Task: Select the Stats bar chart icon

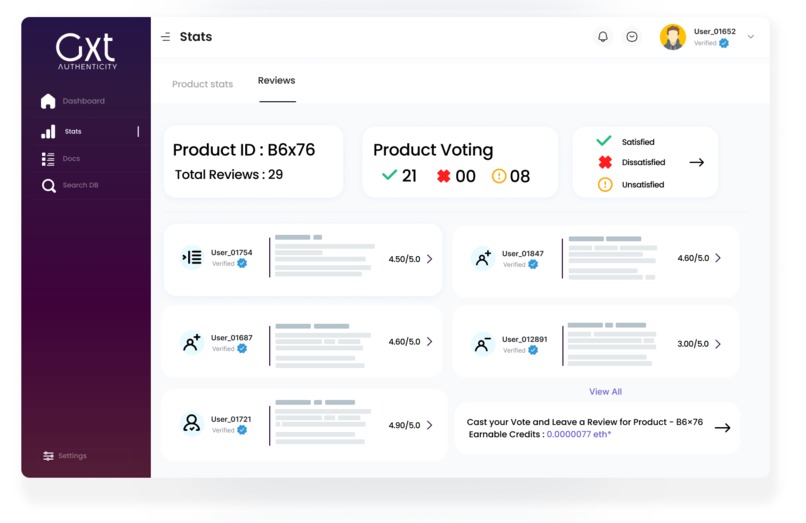Action: (x=48, y=131)
